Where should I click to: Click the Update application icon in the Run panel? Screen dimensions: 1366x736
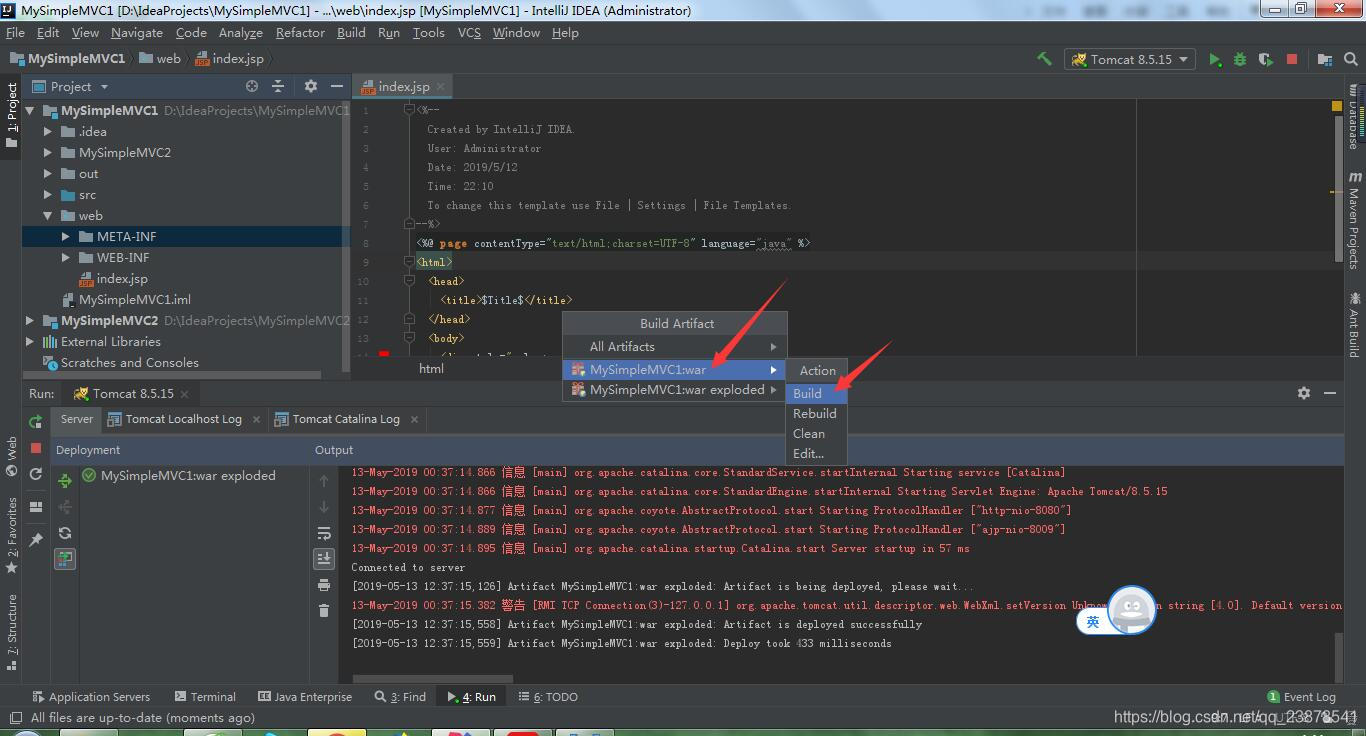pyautogui.click(x=36, y=474)
